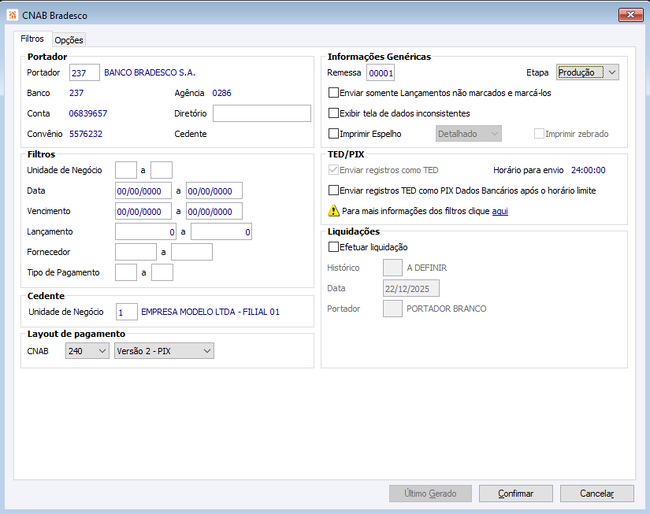Click the Convênio value 5576232
Screen dimensions: 650x514
(86, 134)
